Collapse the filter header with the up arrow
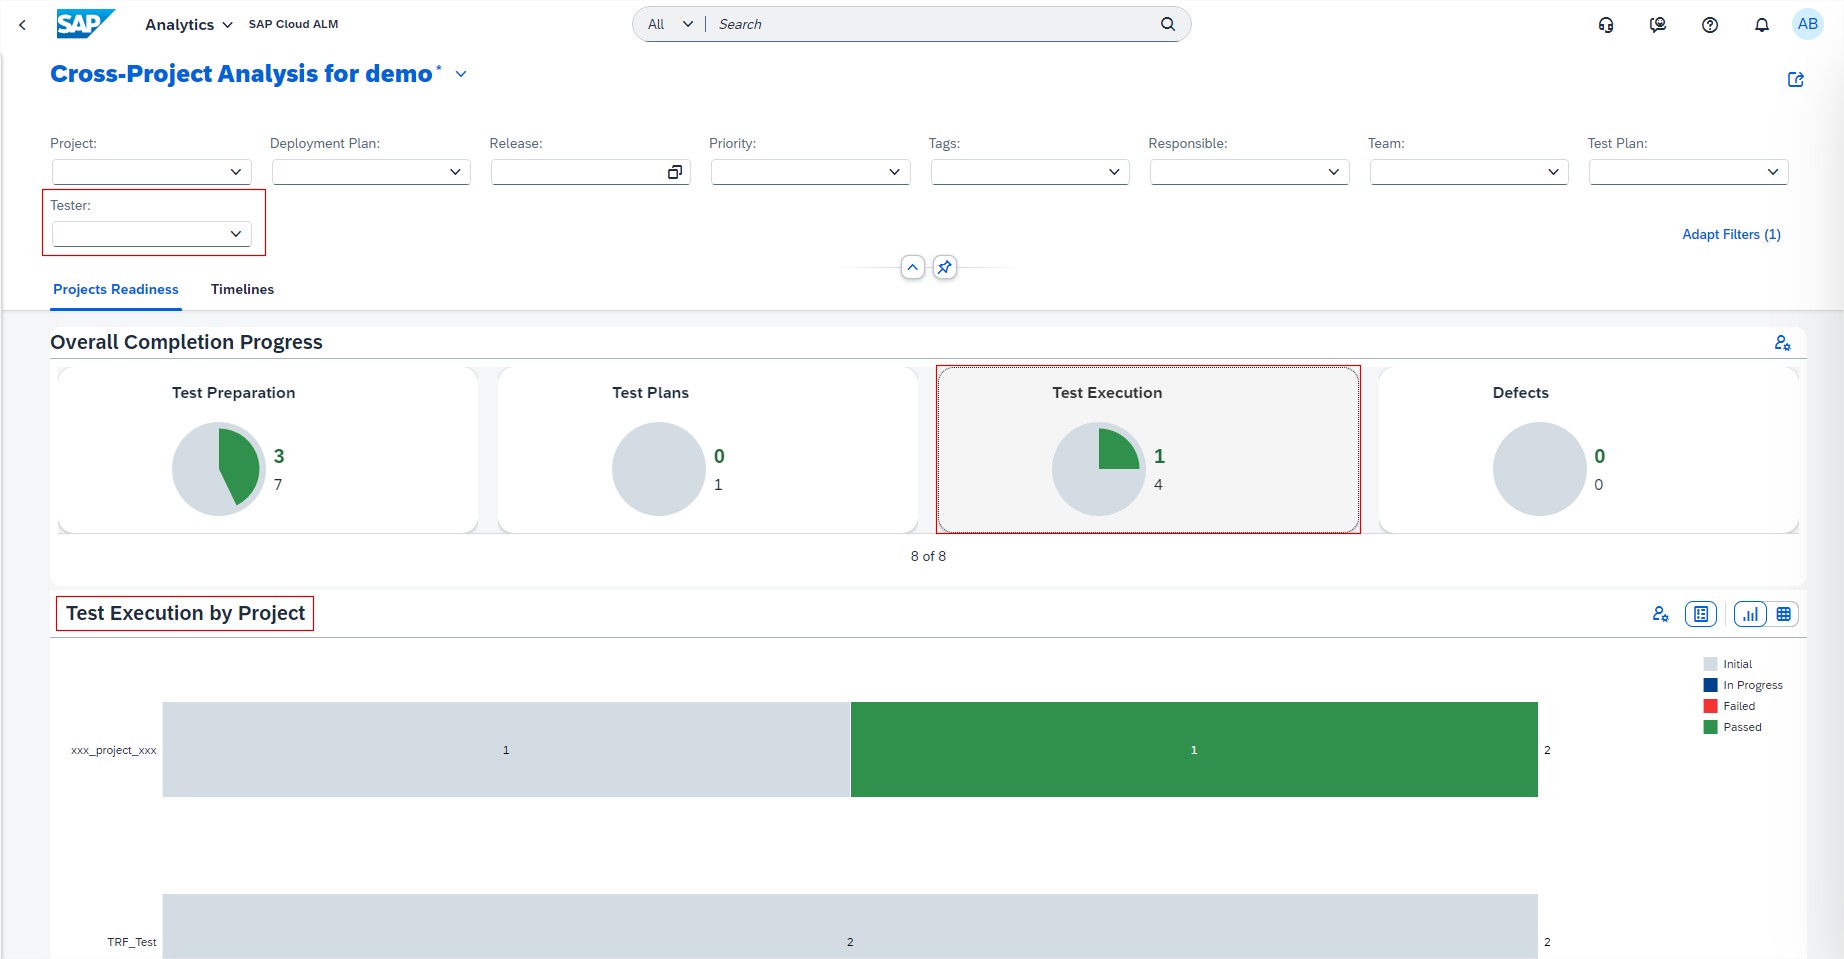This screenshot has height=959, width=1844. 912,267
